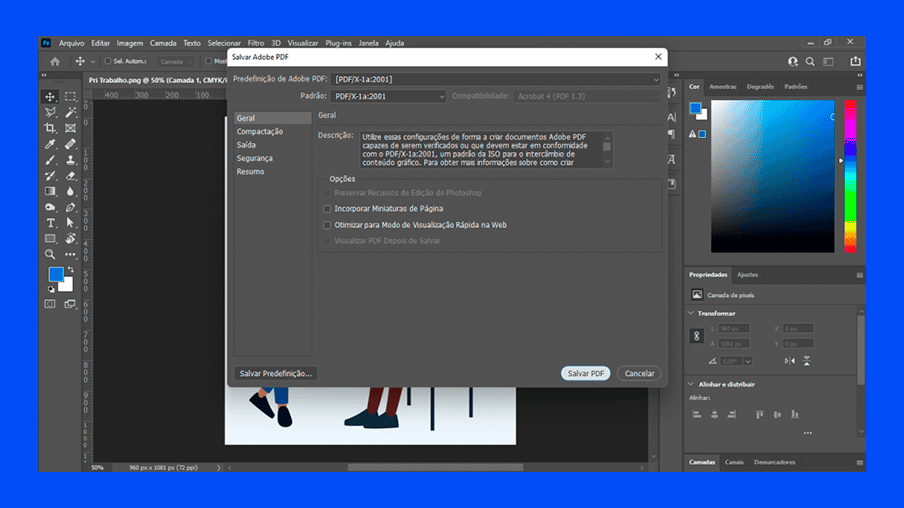The height and width of the screenshot is (508, 904).
Task: Toggle Otimizar para Modo de Visualização Rápida
Action: [327, 225]
